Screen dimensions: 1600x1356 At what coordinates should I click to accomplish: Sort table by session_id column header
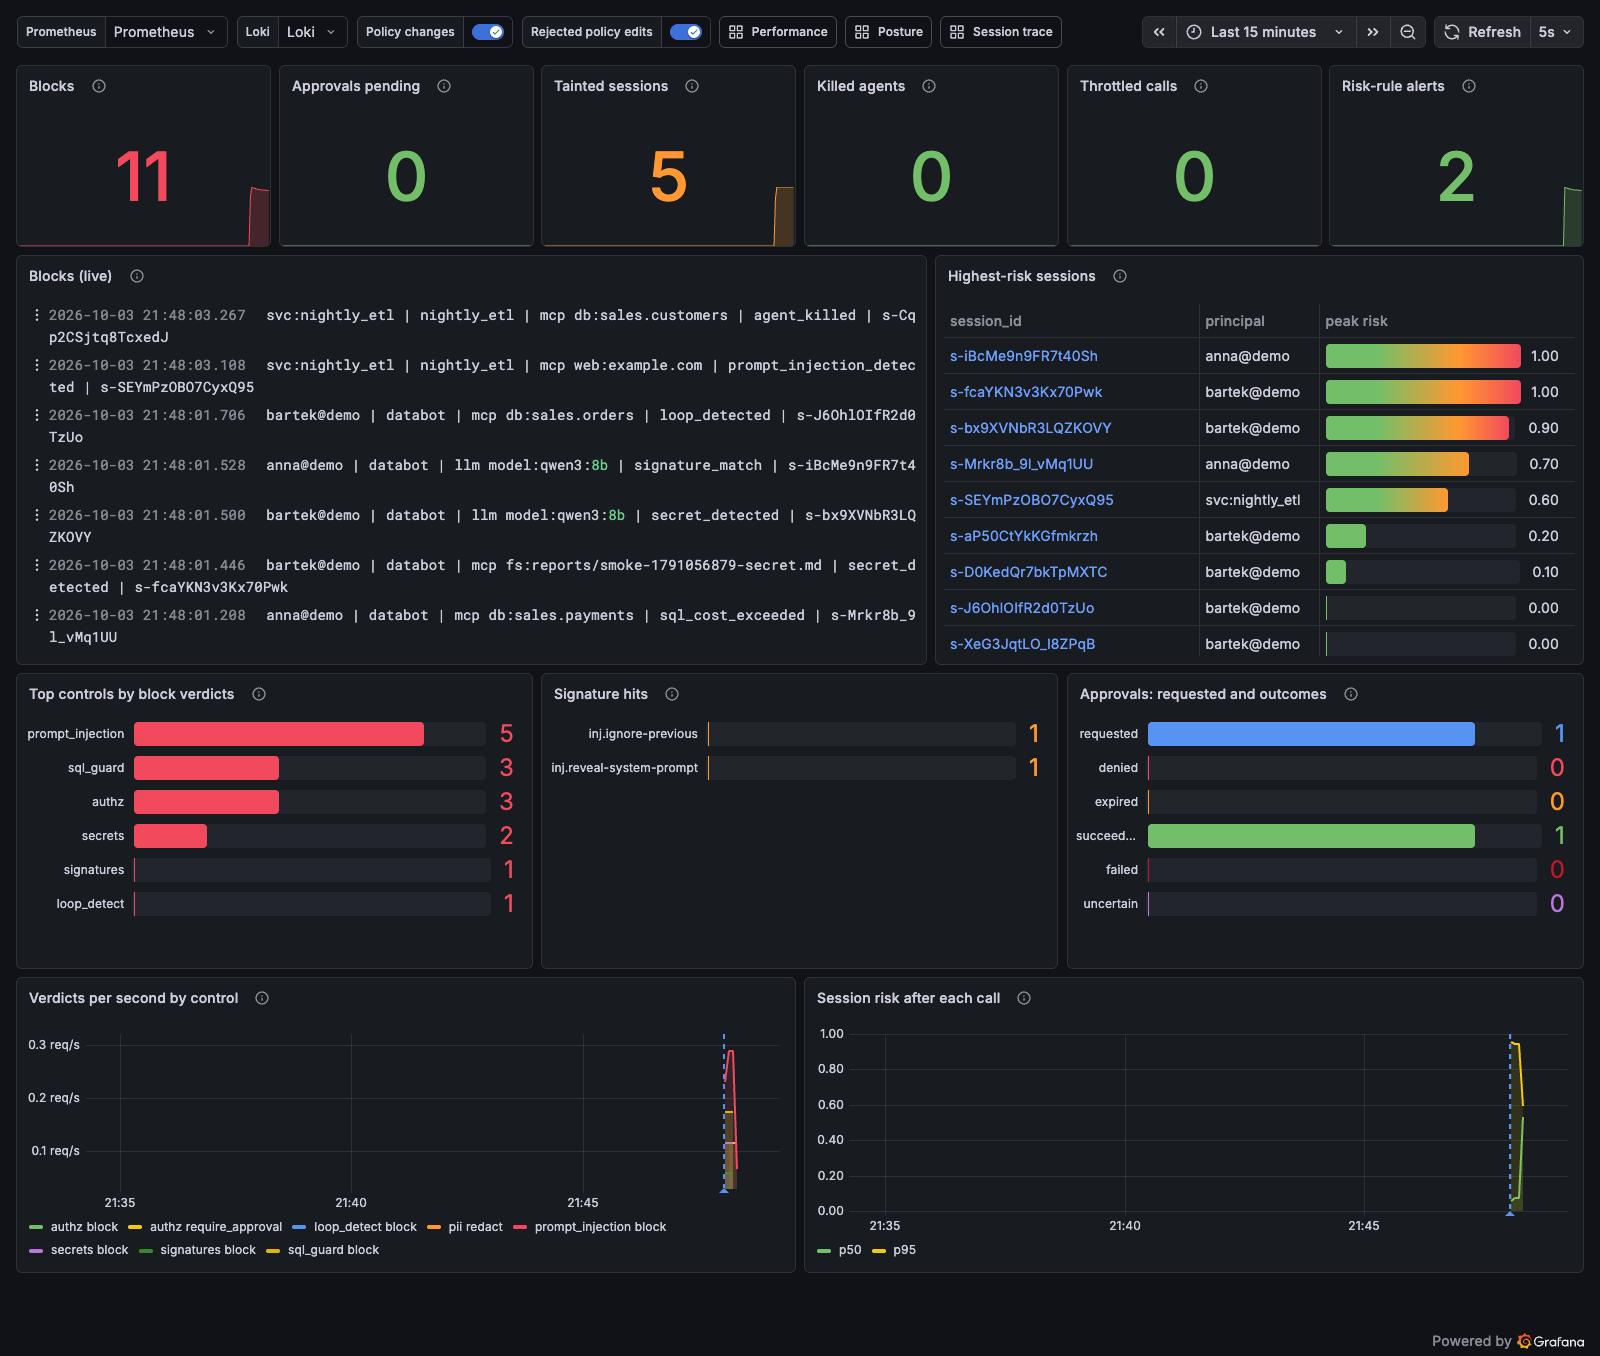pos(985,321)
